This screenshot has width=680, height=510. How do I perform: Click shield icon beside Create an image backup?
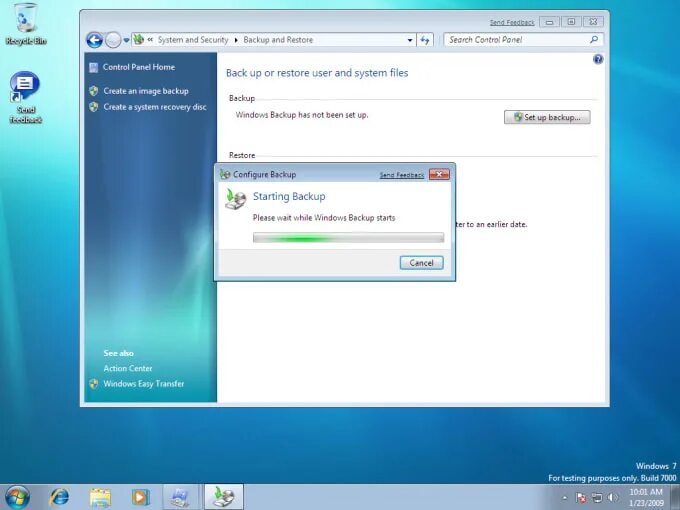pyautogui.click(x=94, y=91)
